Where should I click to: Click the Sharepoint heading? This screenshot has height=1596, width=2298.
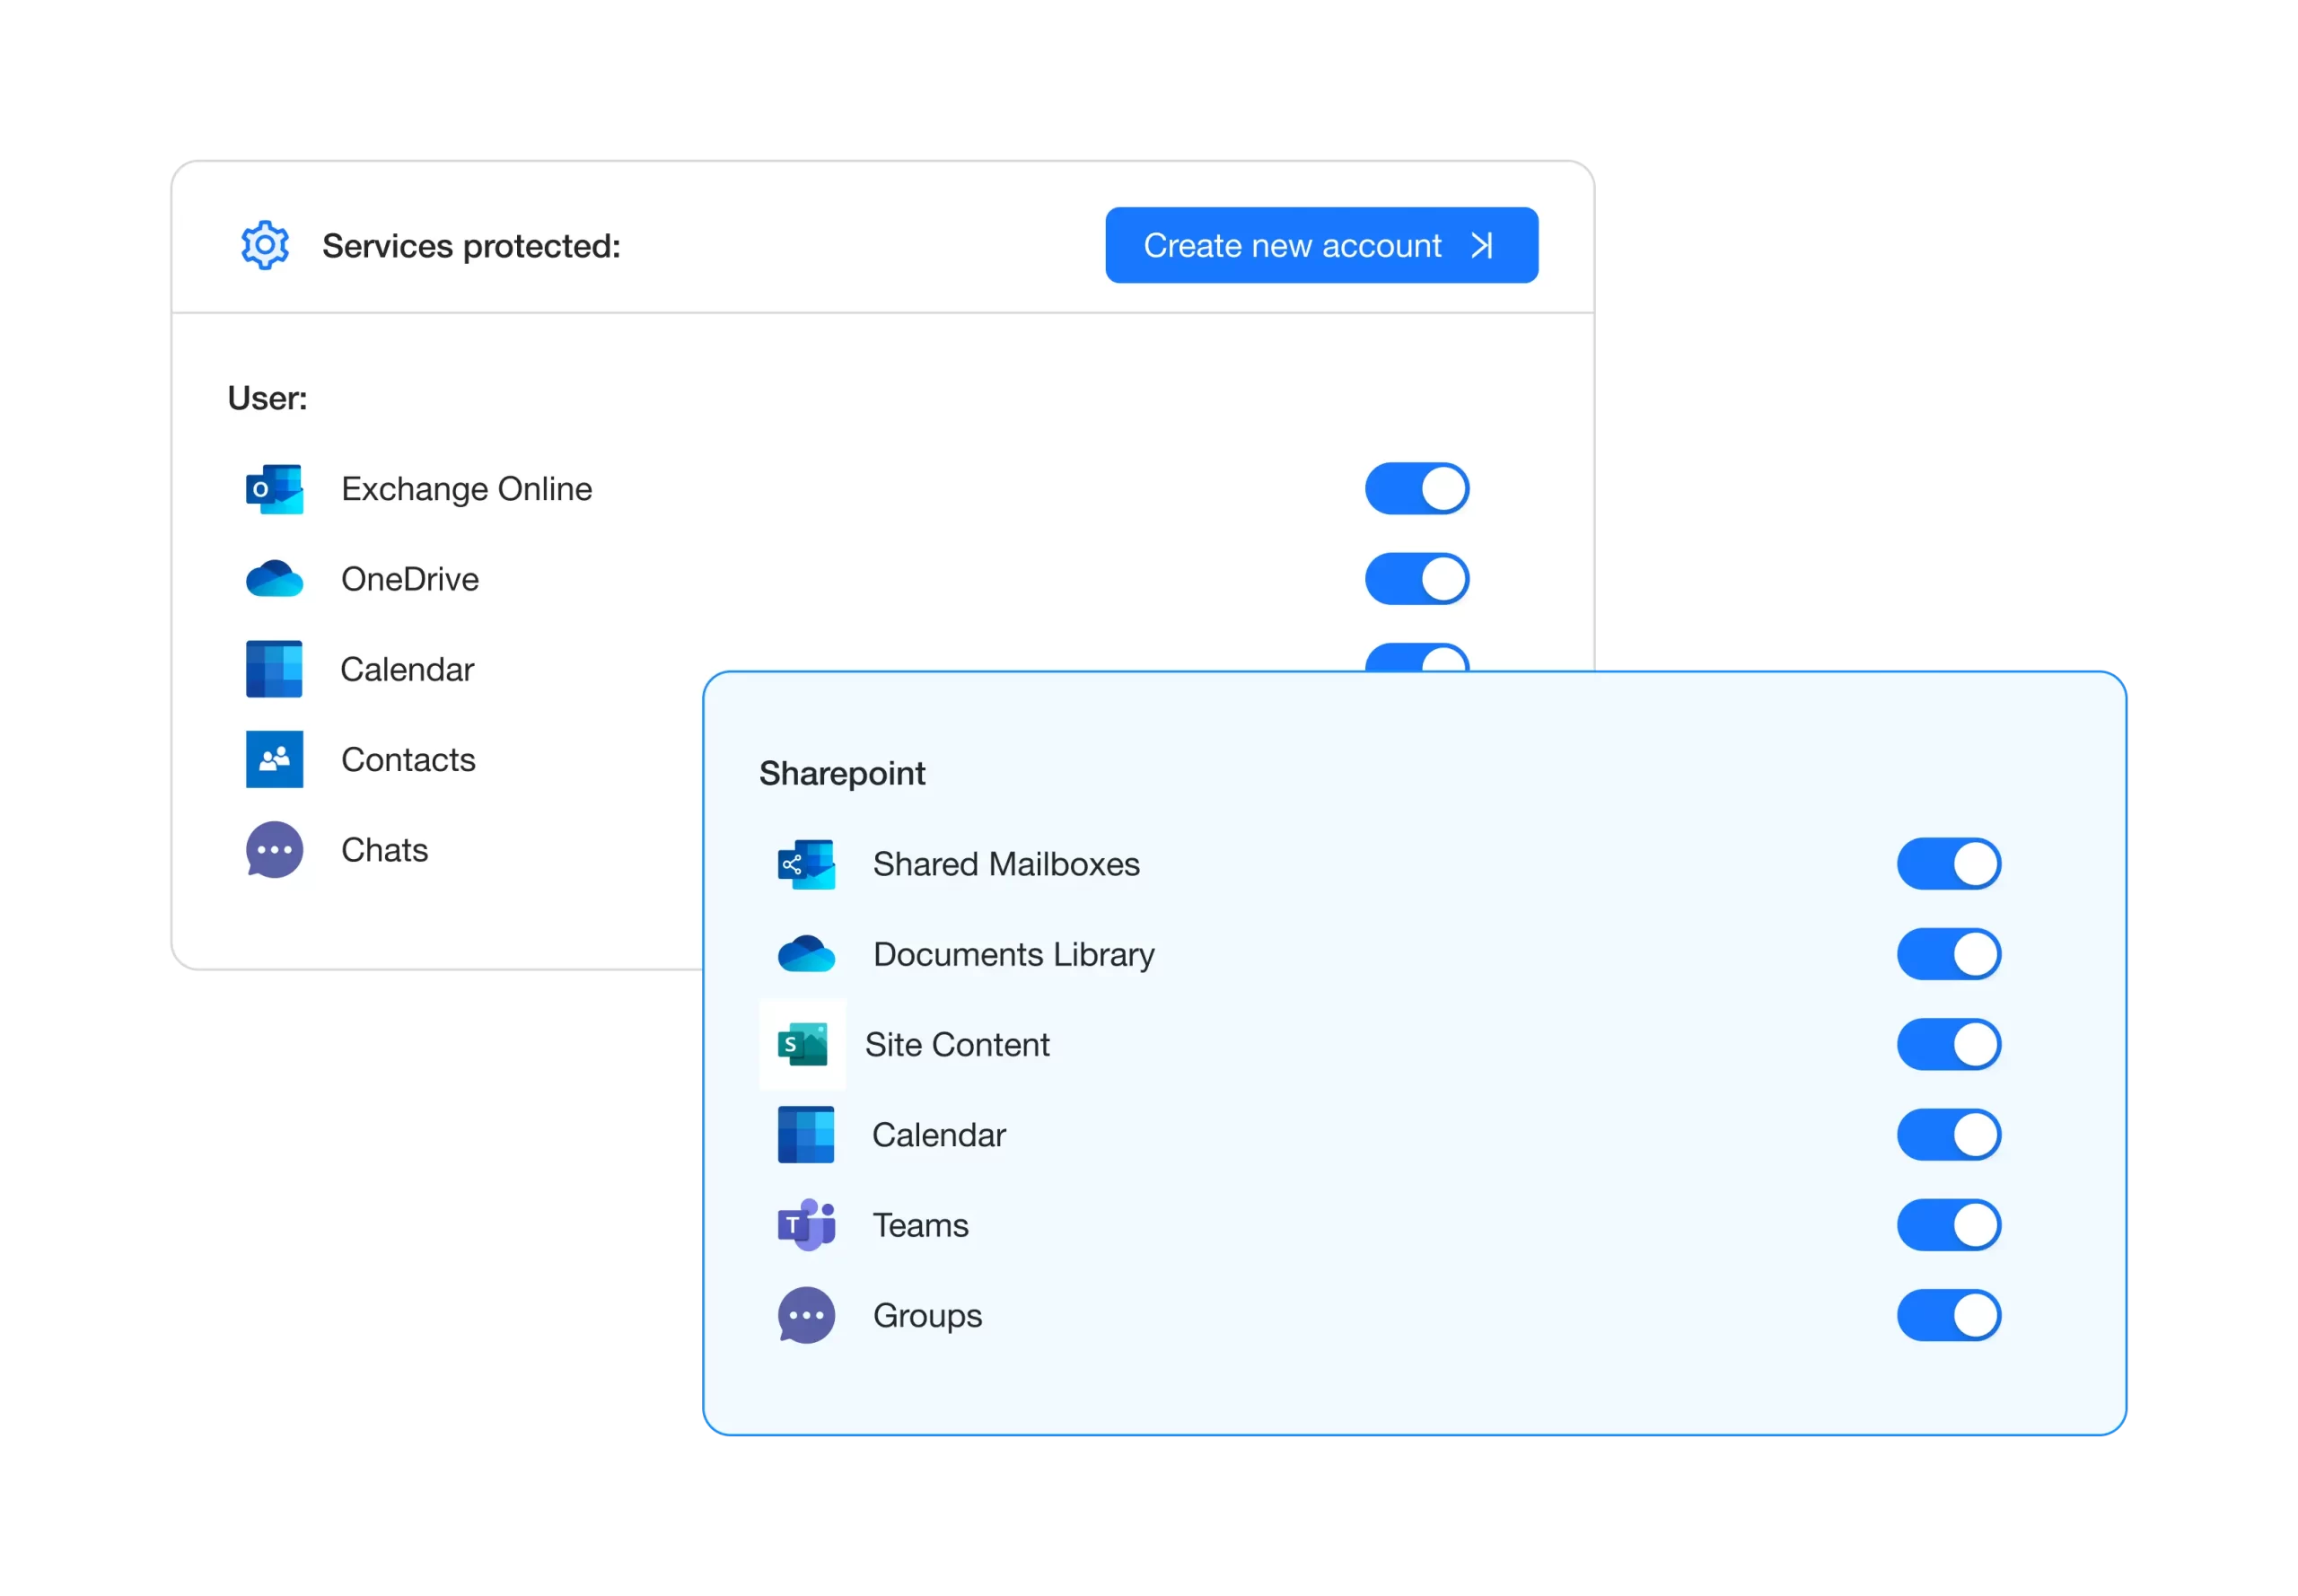(842, 773)
